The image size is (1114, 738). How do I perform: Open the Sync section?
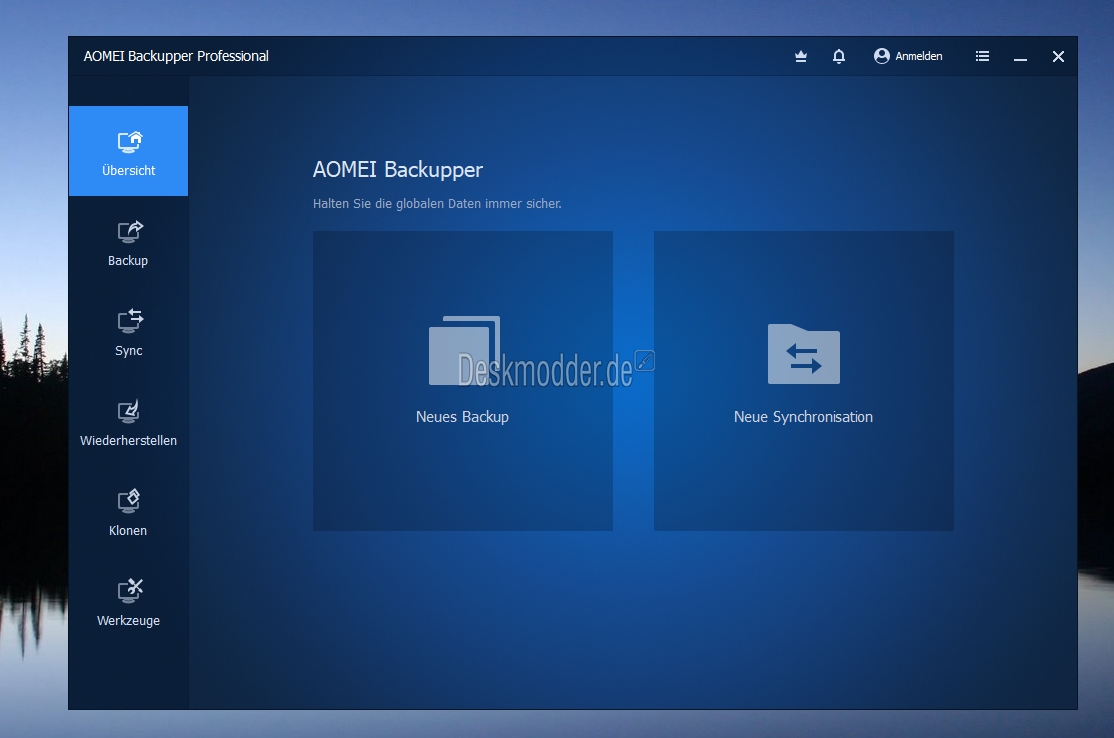pyautogui.click(x=129, y=332)
